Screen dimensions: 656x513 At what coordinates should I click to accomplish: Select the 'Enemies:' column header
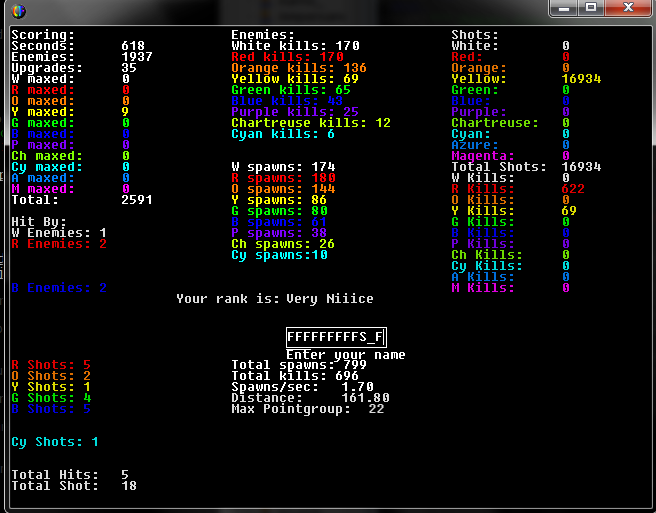[260, 35]
